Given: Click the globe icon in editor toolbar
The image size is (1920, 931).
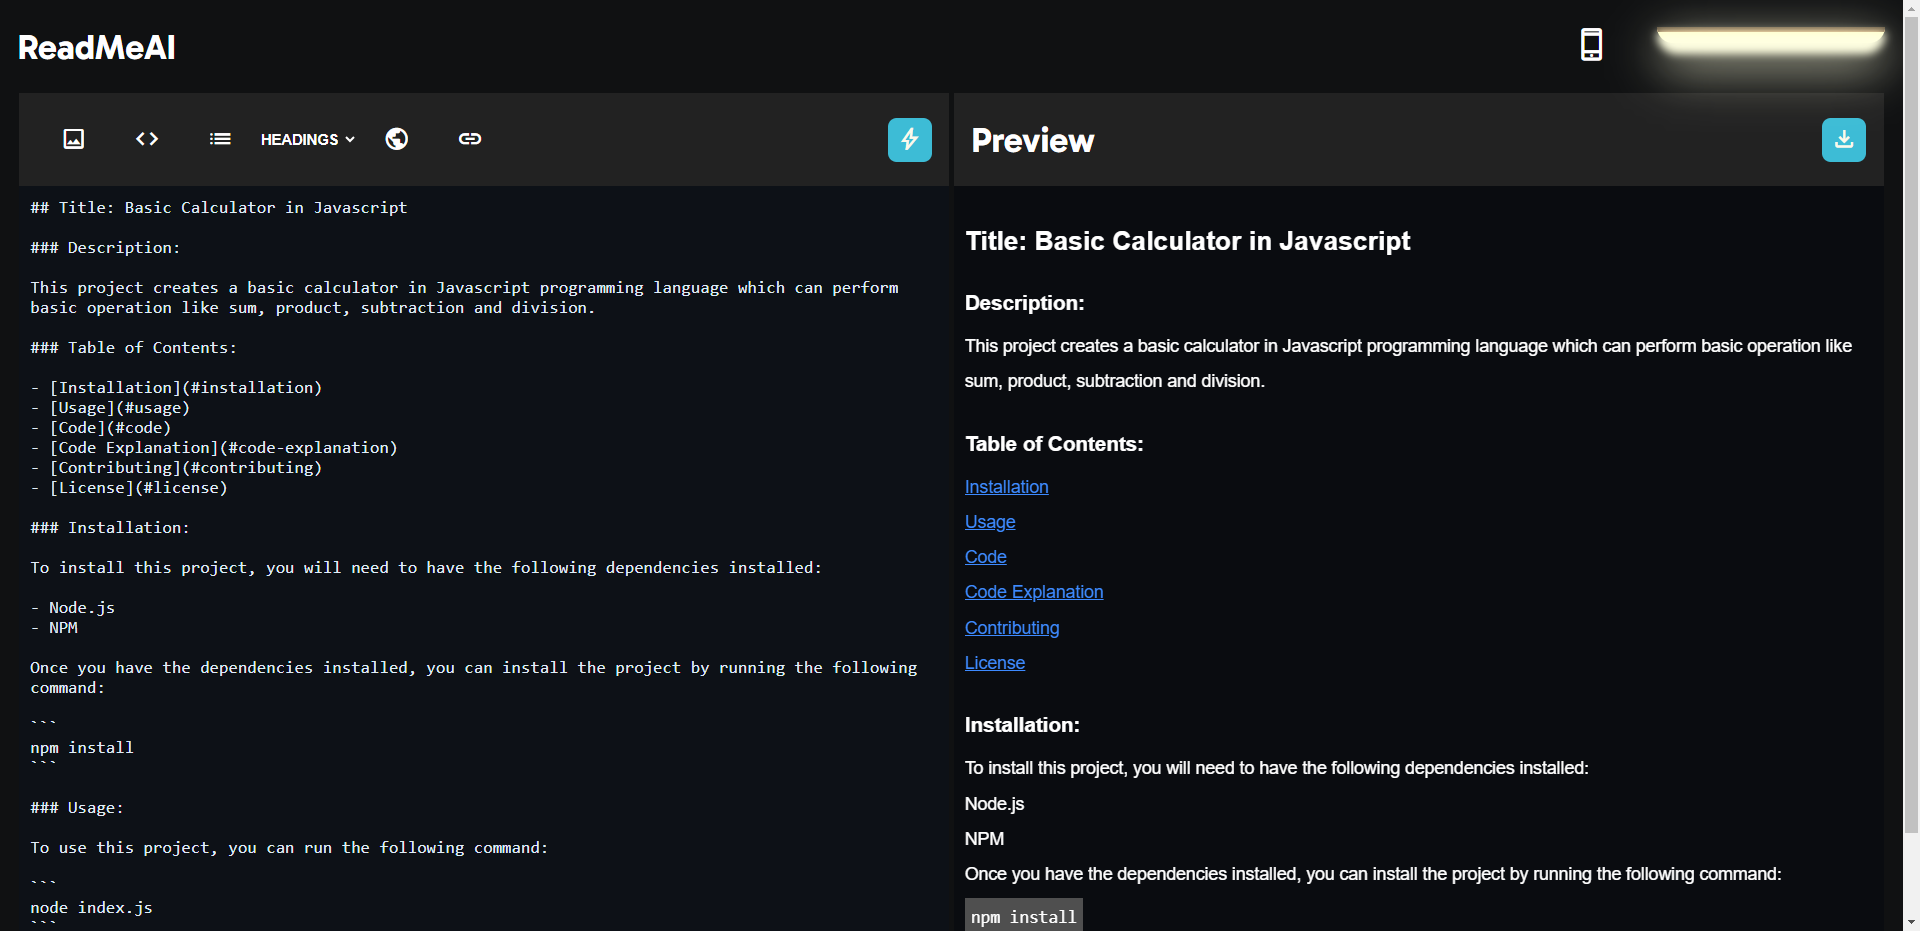Looking at the screenshot, I should tap(397, 139).
